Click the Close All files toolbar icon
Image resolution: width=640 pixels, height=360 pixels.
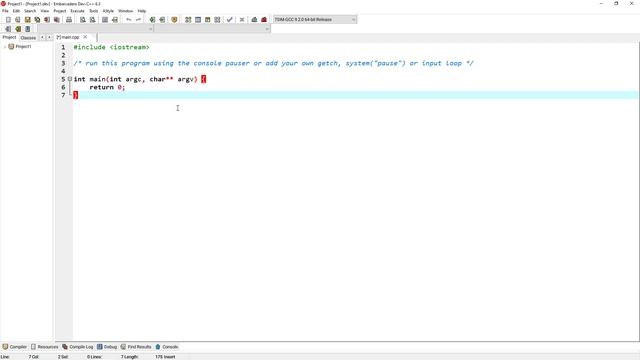point(57,20)
